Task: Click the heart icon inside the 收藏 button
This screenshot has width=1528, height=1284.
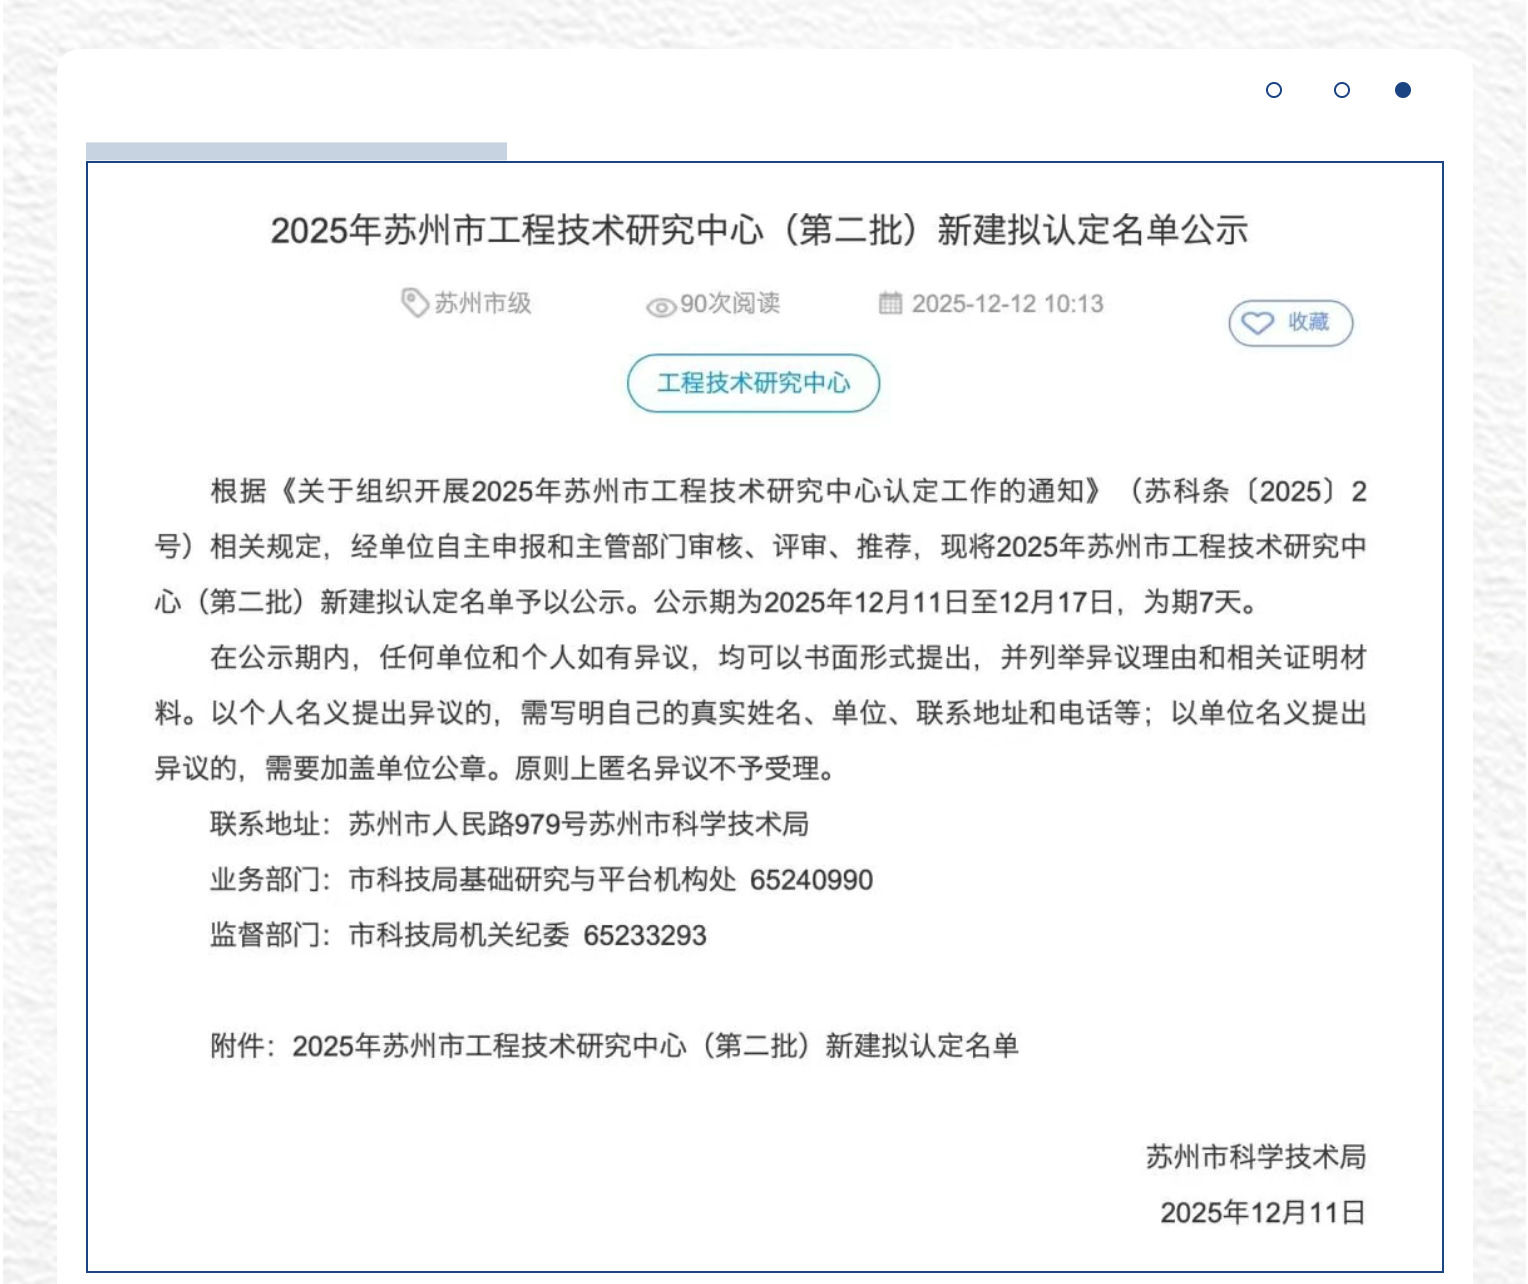Action: point(1258,323)
